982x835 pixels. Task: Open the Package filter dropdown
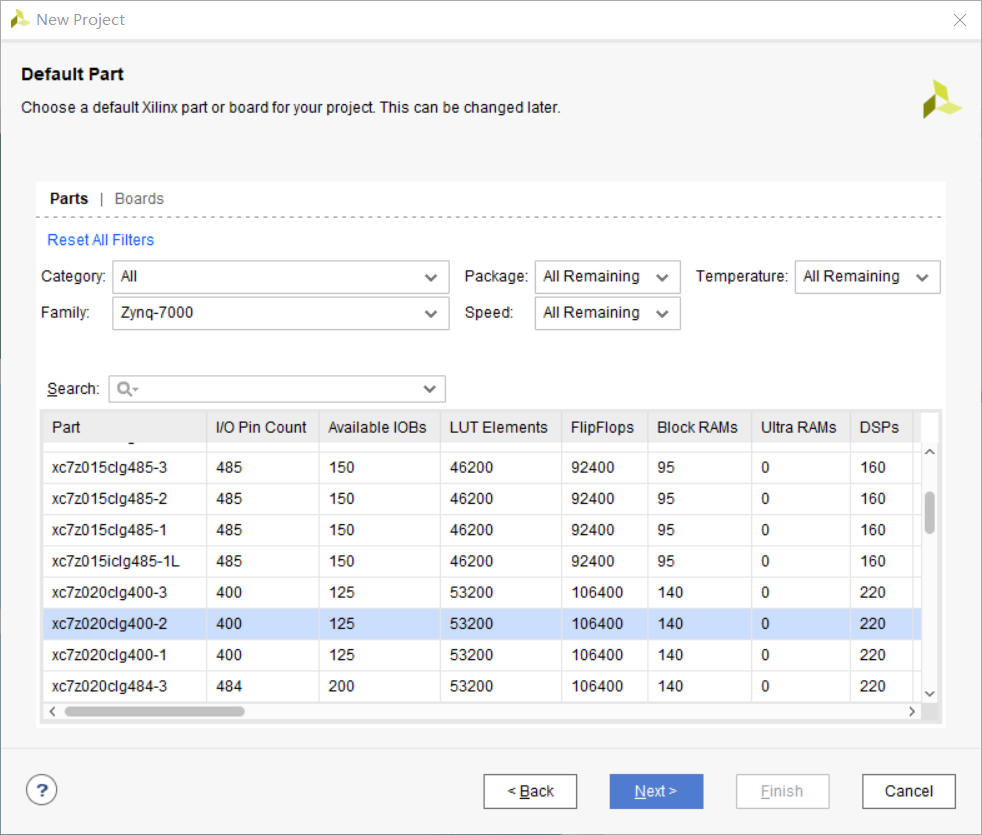(607, 277)
